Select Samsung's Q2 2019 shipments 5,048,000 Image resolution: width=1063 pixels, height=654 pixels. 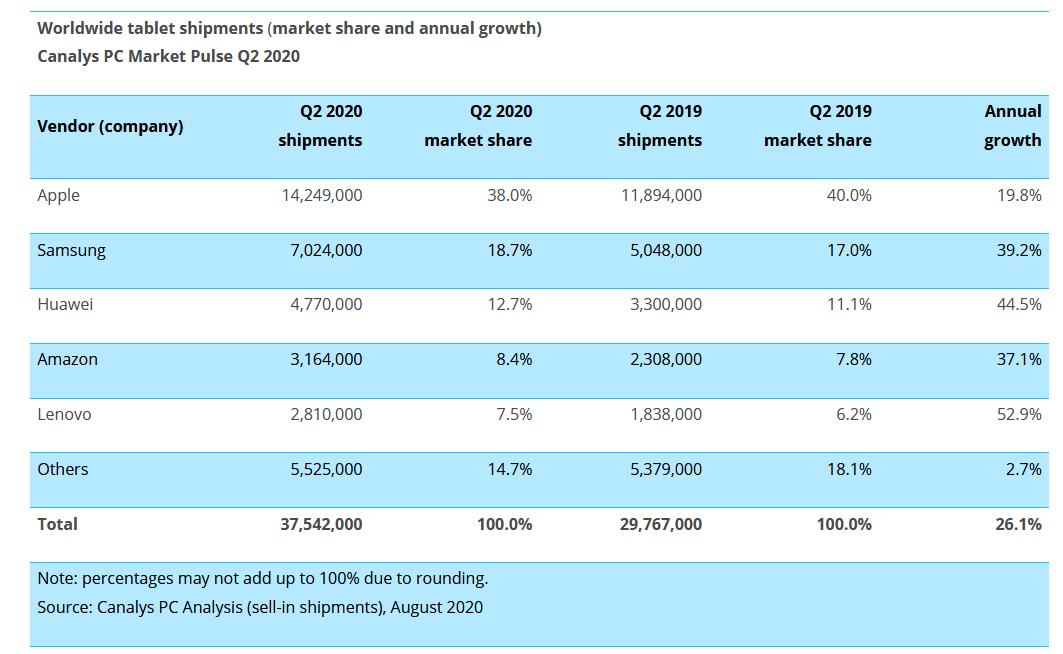(666, 251)
